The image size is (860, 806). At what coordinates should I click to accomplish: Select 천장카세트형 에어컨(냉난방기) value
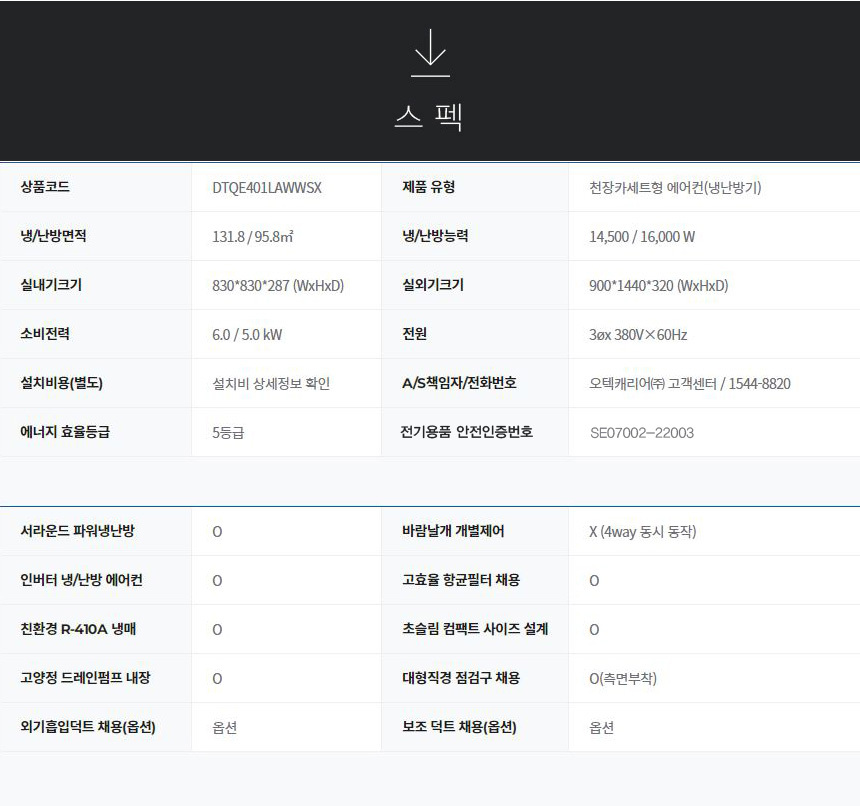[675, 188]
